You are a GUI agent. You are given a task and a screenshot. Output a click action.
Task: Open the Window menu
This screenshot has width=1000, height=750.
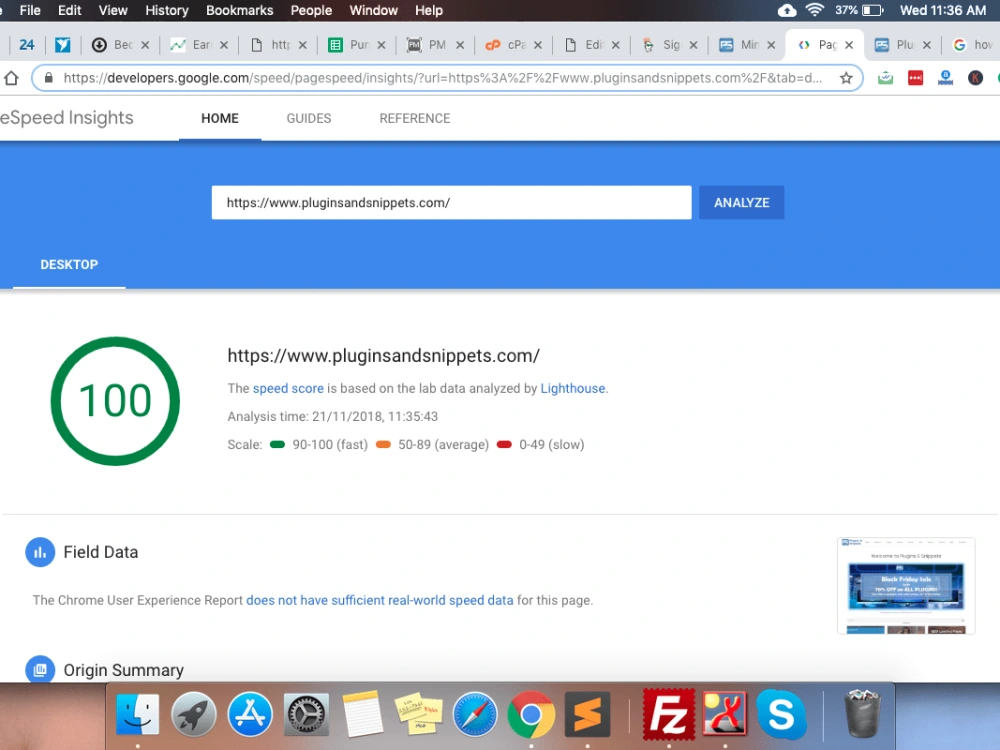coord(373,10)
